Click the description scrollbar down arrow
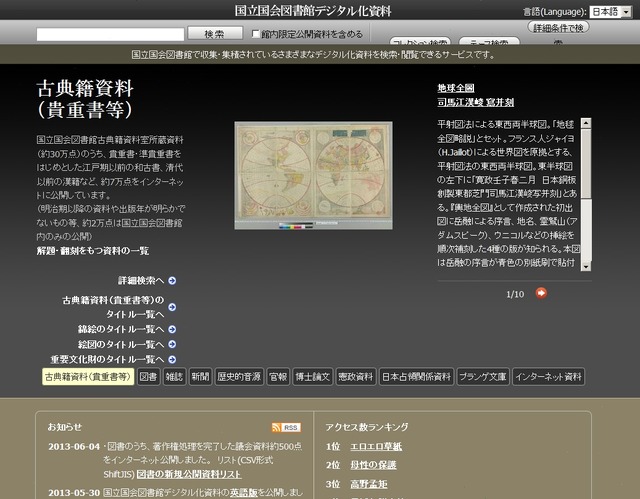The image size is (640, 499). click(586, 266)
